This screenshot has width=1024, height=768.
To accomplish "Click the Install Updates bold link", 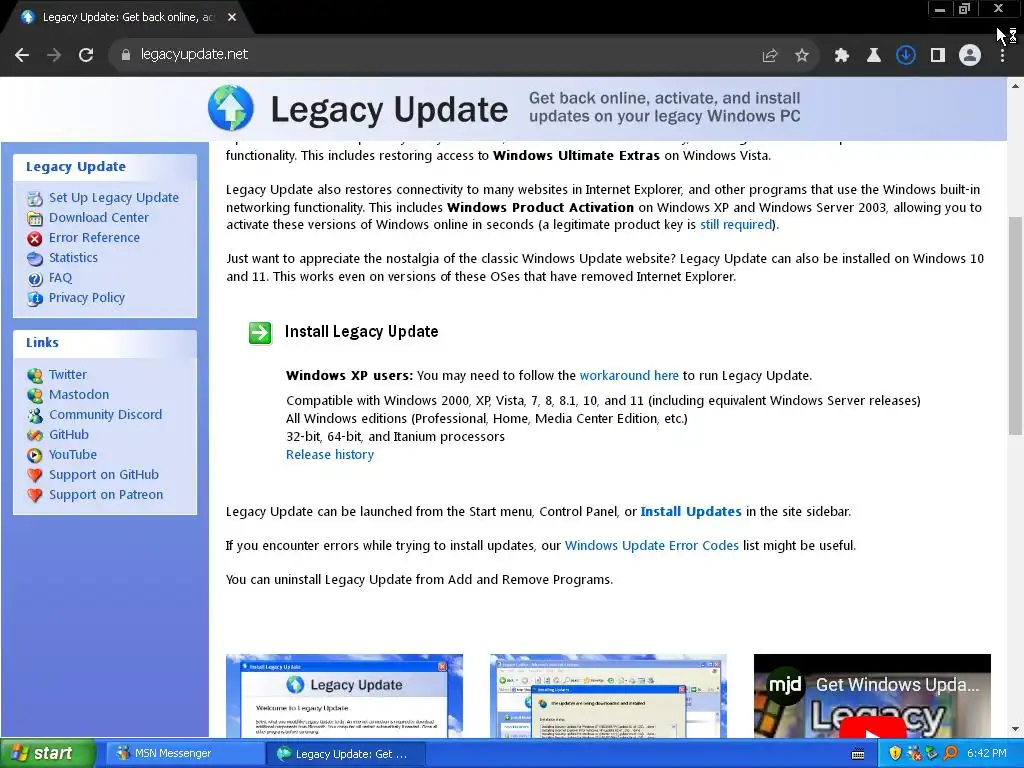I will [x=691, y=511].
